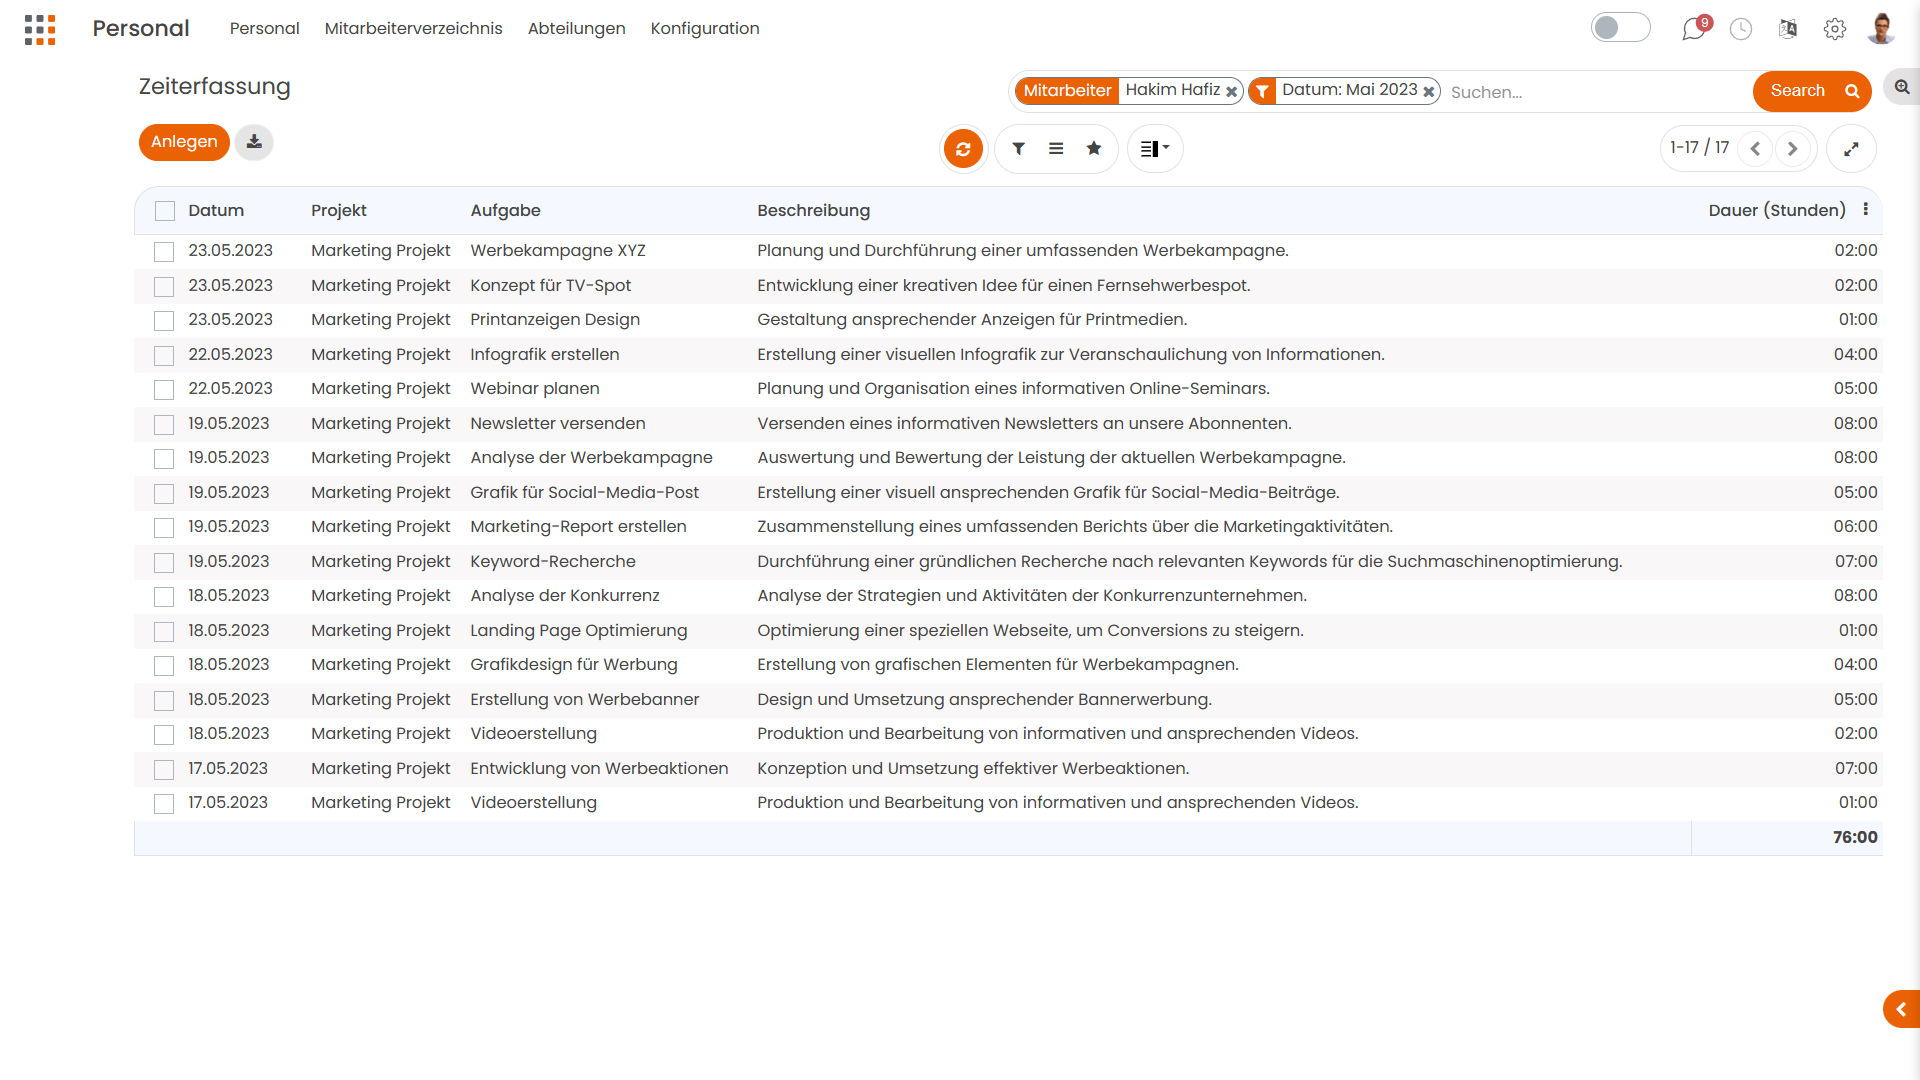
Task: Tick checkbox for Infografik erstellen row
Action: click(x=164, y=356)
